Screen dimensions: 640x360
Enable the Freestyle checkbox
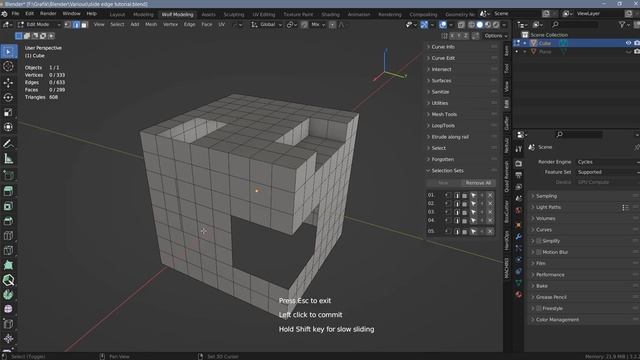click(x=539, y=308)
